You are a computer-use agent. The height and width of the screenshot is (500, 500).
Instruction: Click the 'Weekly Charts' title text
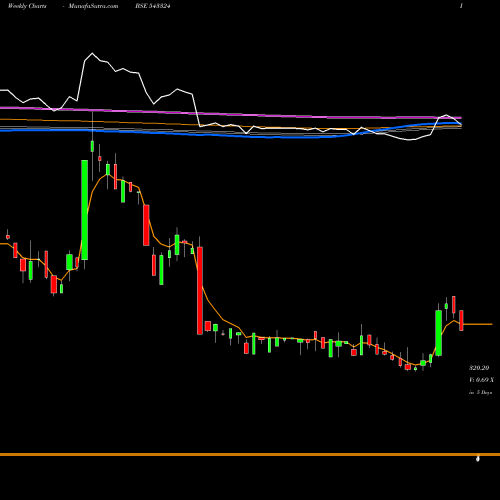tap(27, 6)
